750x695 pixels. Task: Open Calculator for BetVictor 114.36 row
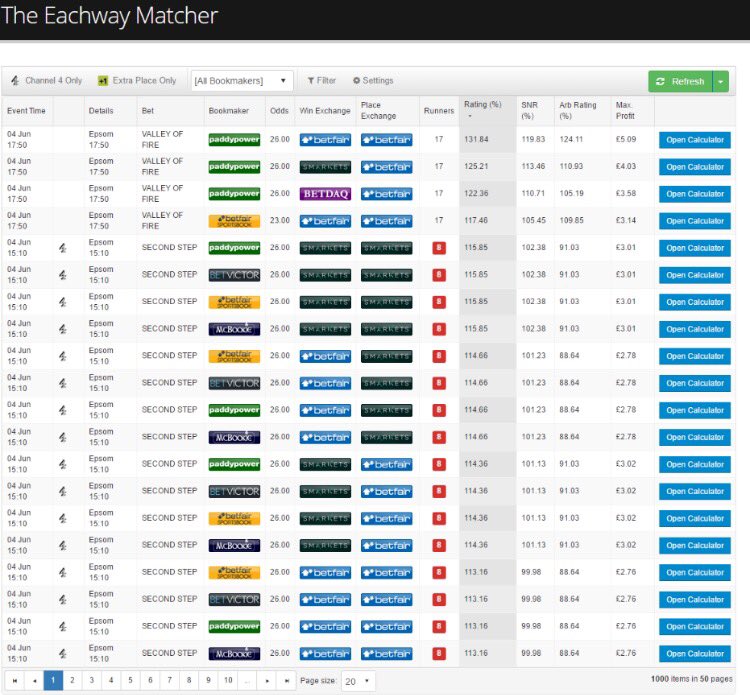(x=695, y=492)
